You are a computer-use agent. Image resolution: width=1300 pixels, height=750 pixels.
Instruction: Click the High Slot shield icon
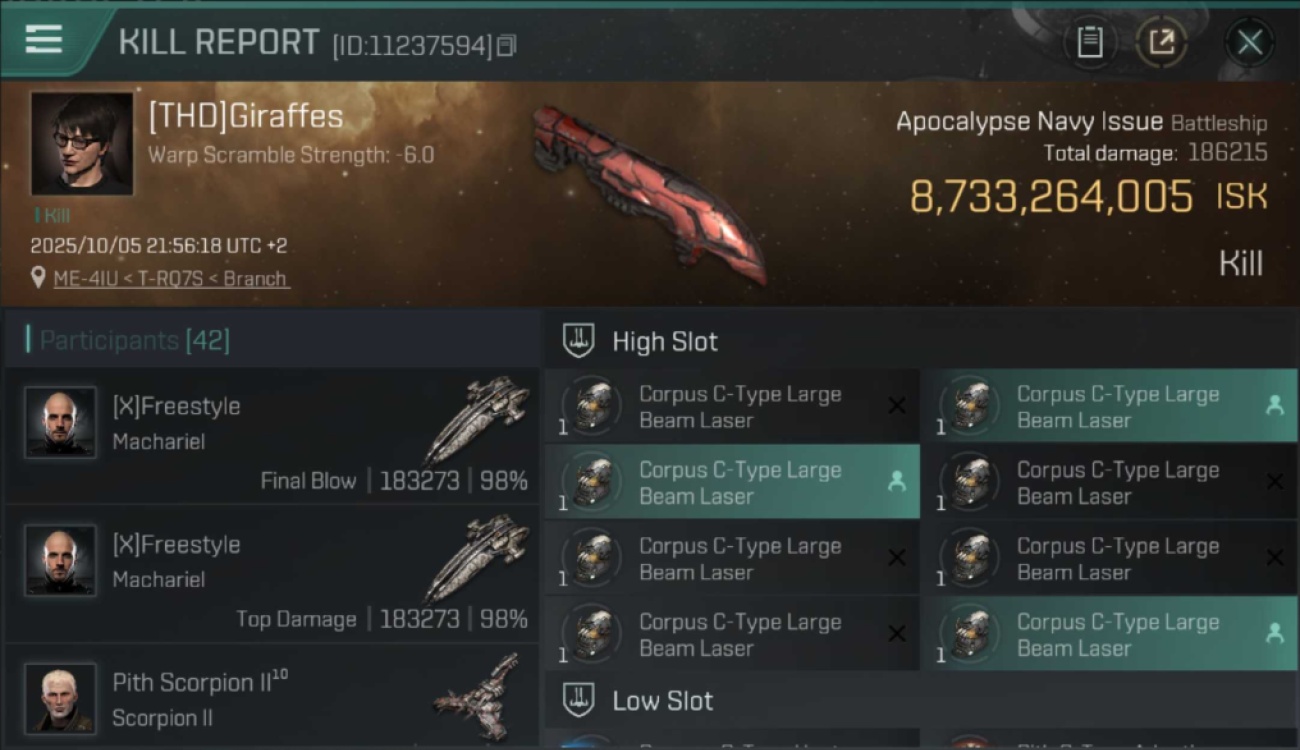[x=579, y=341]
